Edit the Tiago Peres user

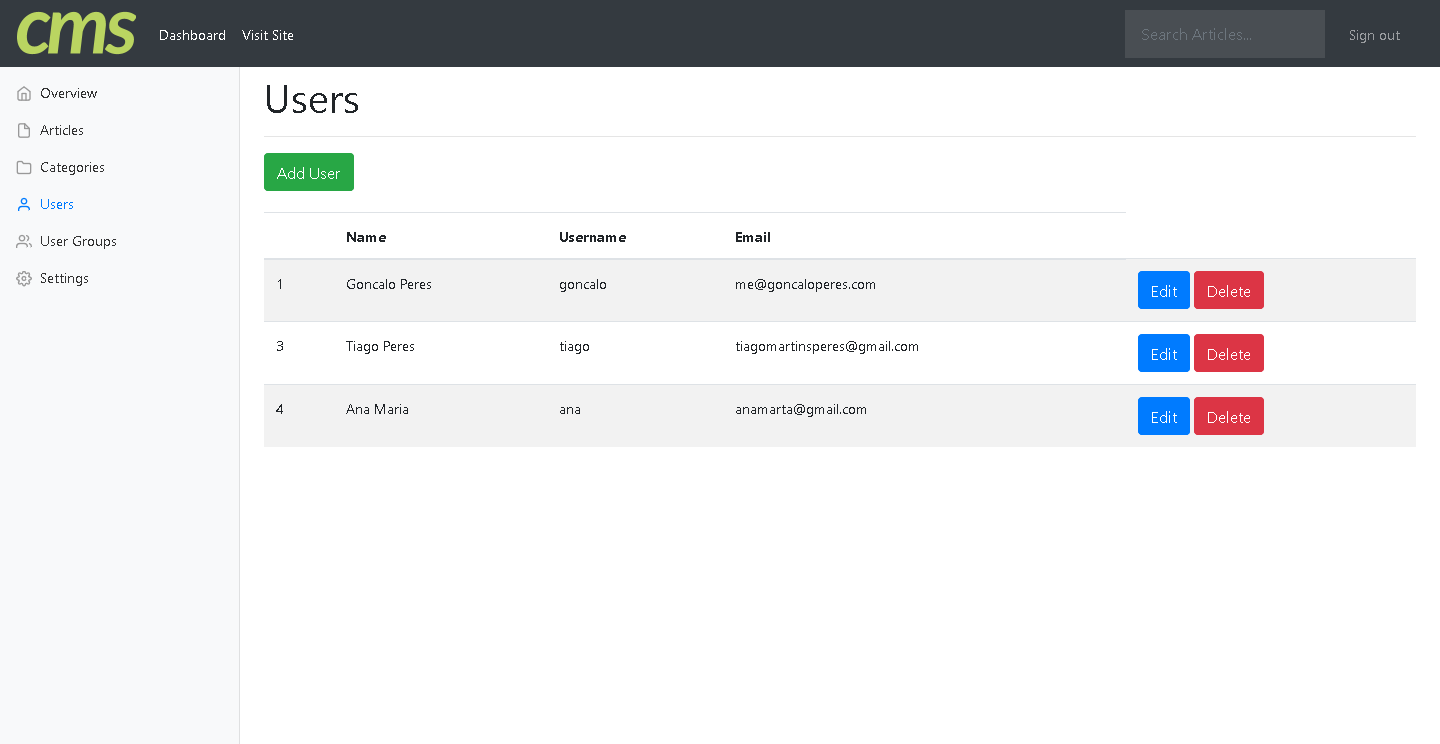pyautogui.click(x=1163, y=354)
